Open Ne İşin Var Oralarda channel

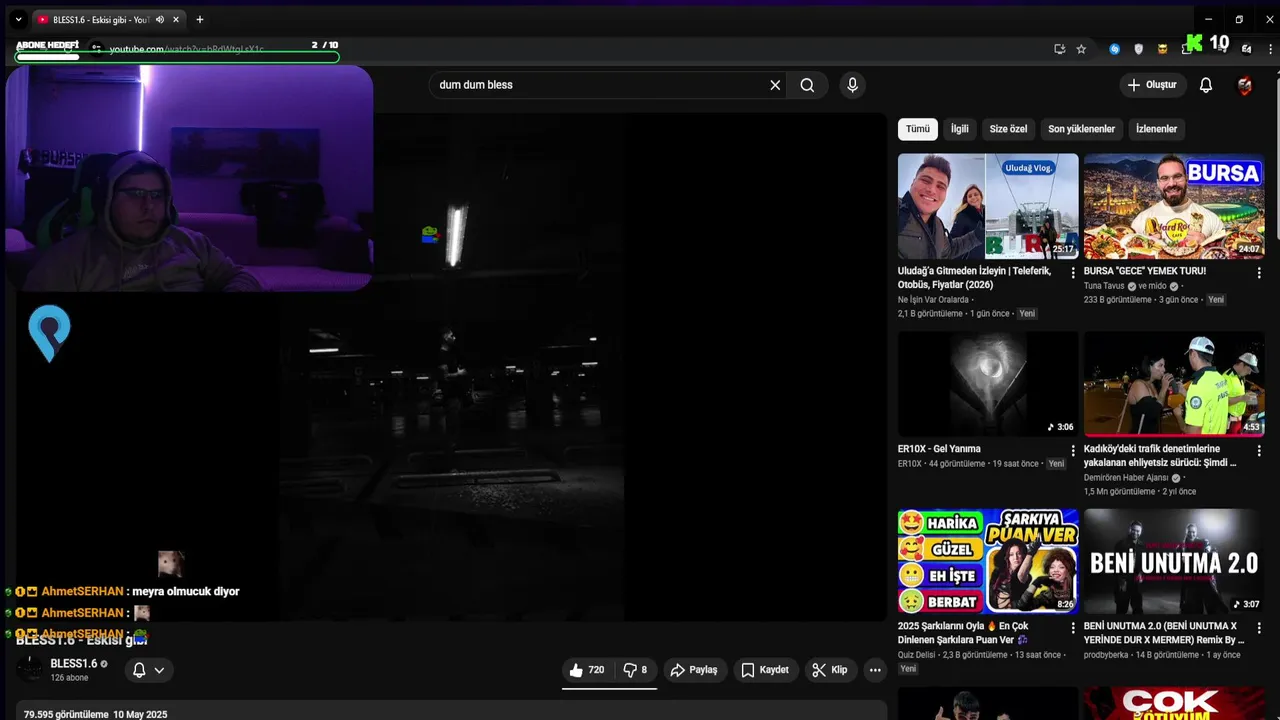[933, 299]
